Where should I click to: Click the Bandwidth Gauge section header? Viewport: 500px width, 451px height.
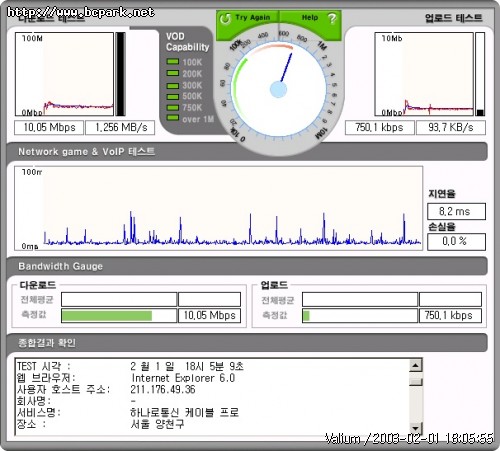click(247, 266)
